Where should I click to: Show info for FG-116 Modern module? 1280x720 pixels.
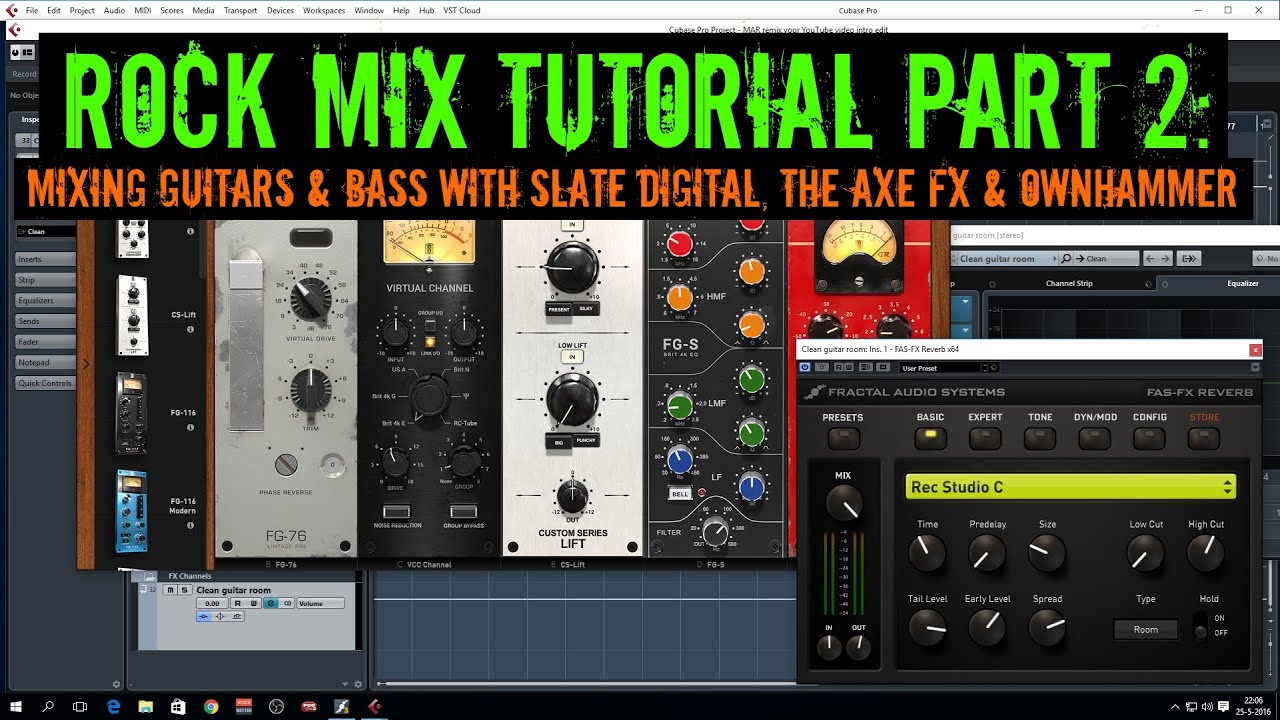(x=190, y=525)
